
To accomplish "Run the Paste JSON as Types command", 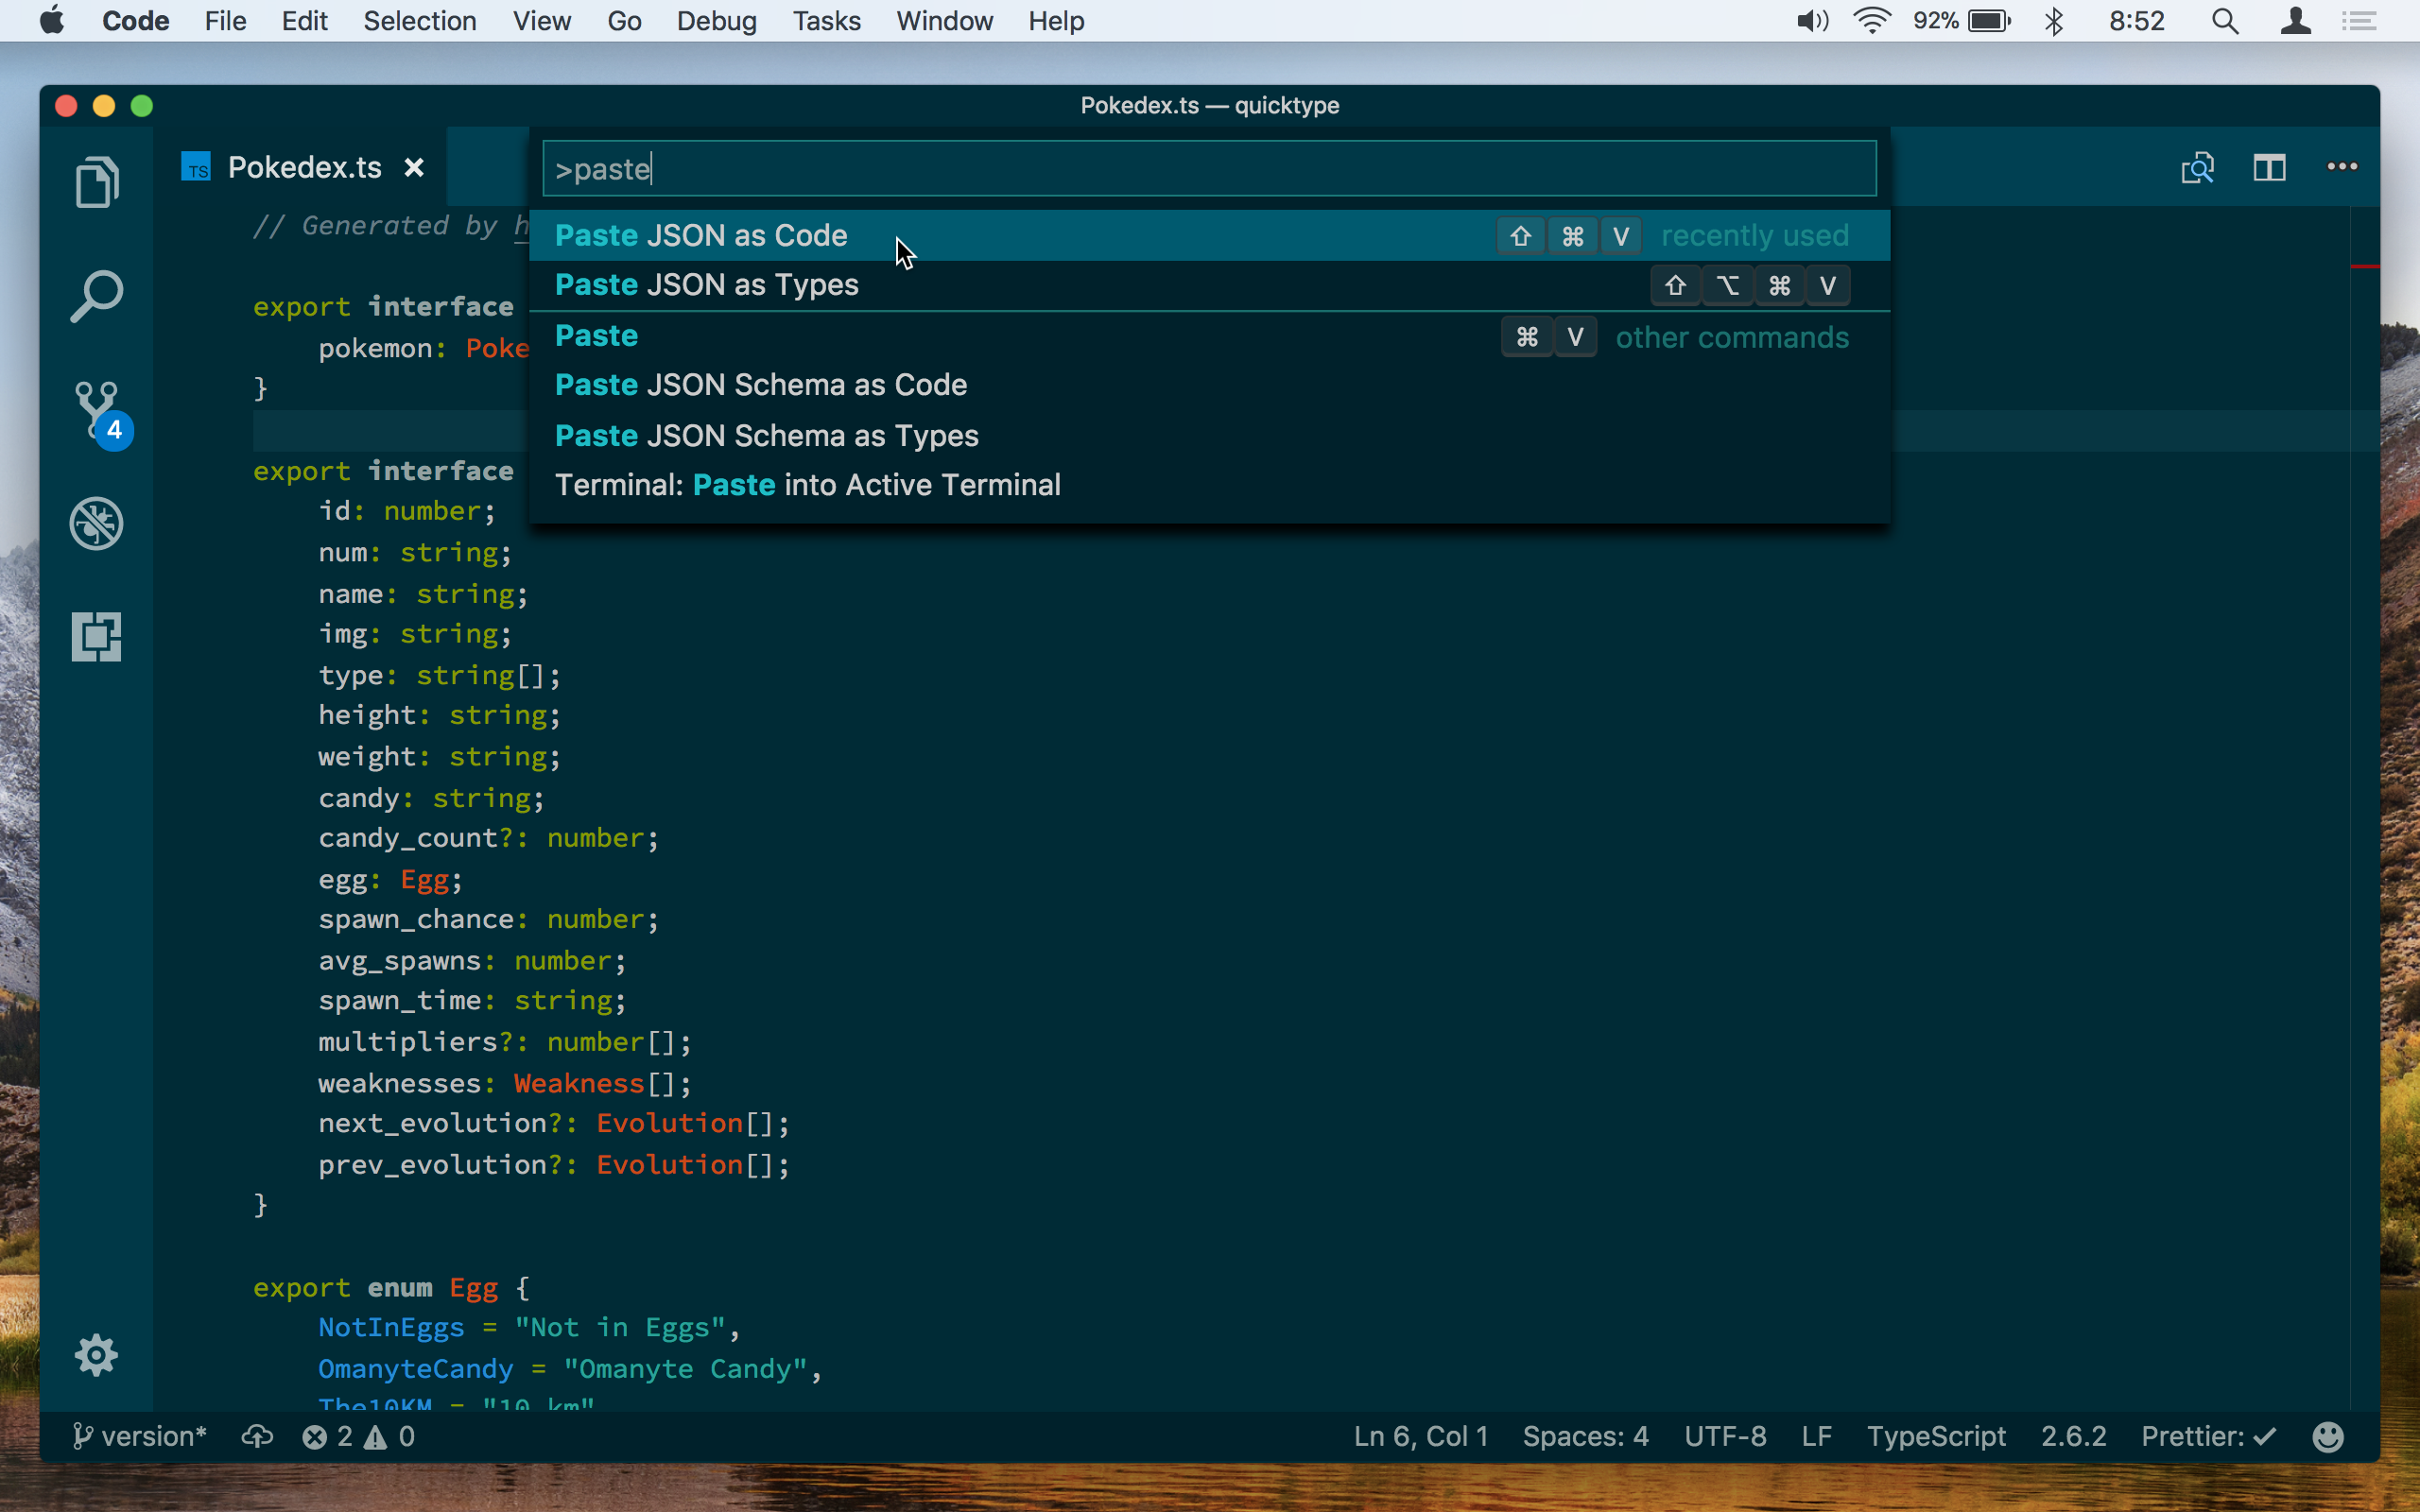I will (706, 285).
